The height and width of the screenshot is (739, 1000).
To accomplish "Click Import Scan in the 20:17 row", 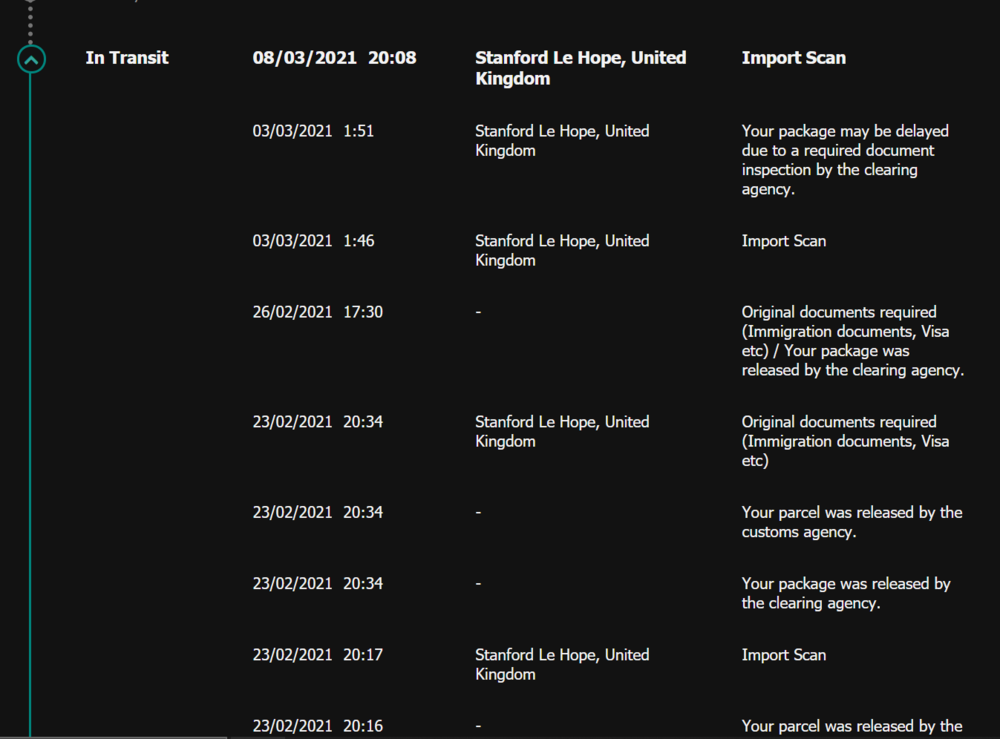I will (784, 655).
